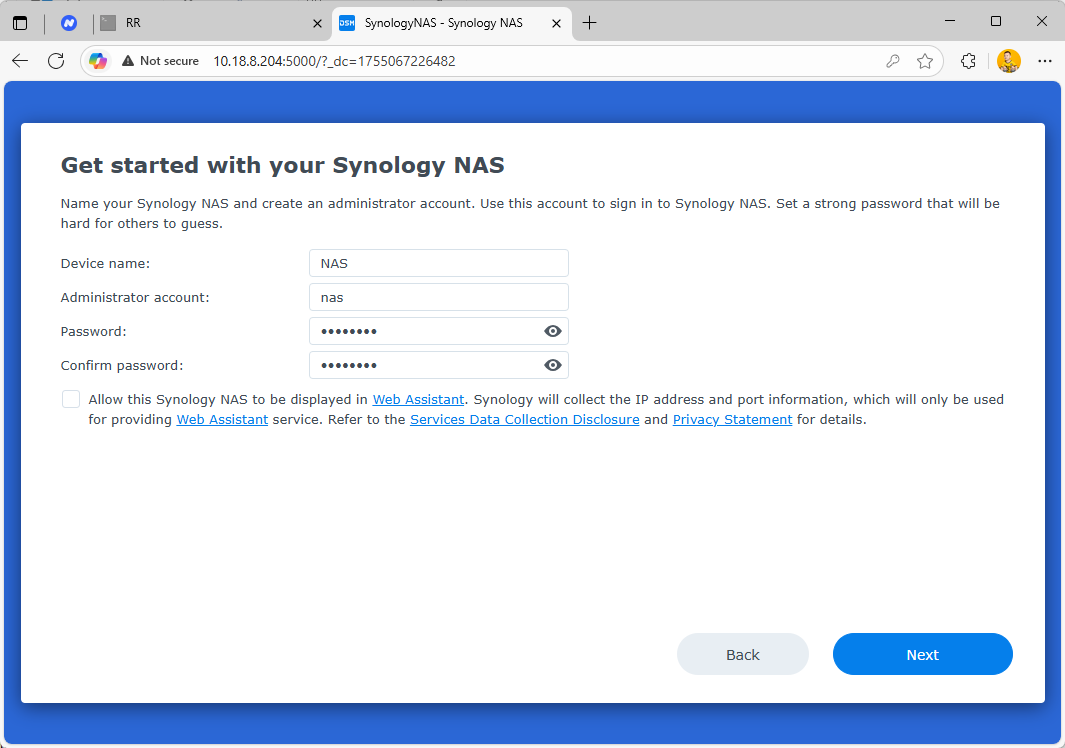Show the Password field contents
Screen dimensions: 1065x748
coord(553,331)
